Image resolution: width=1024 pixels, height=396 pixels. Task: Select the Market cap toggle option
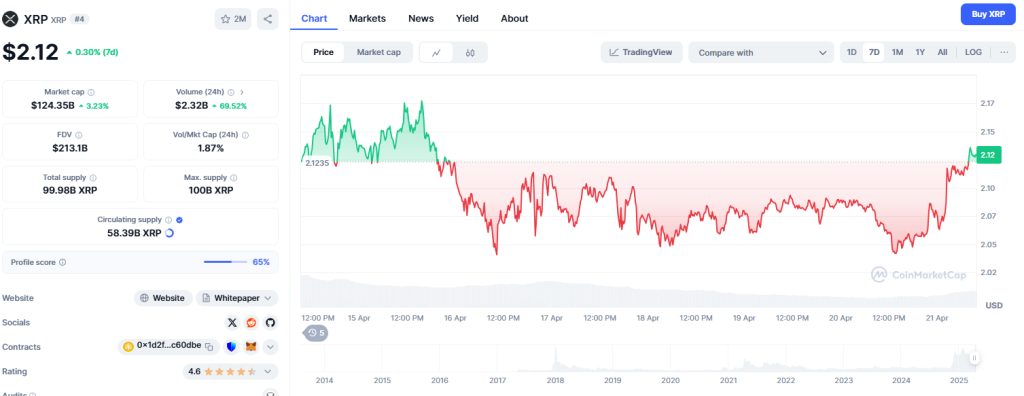[378, 53]
